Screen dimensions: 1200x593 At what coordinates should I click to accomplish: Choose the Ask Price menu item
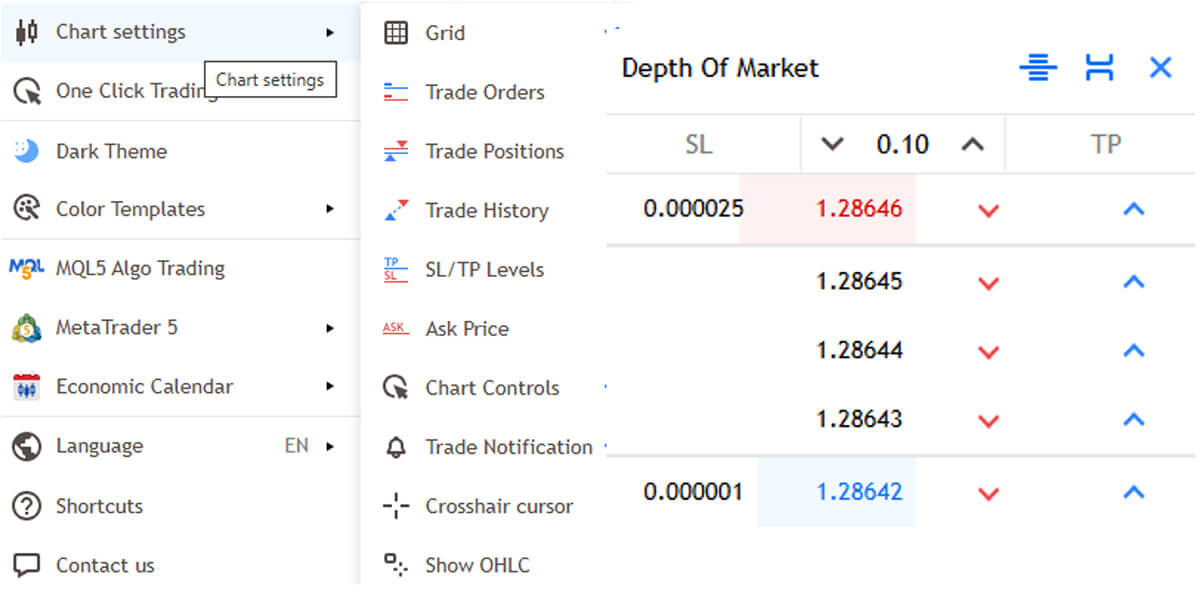466,329
